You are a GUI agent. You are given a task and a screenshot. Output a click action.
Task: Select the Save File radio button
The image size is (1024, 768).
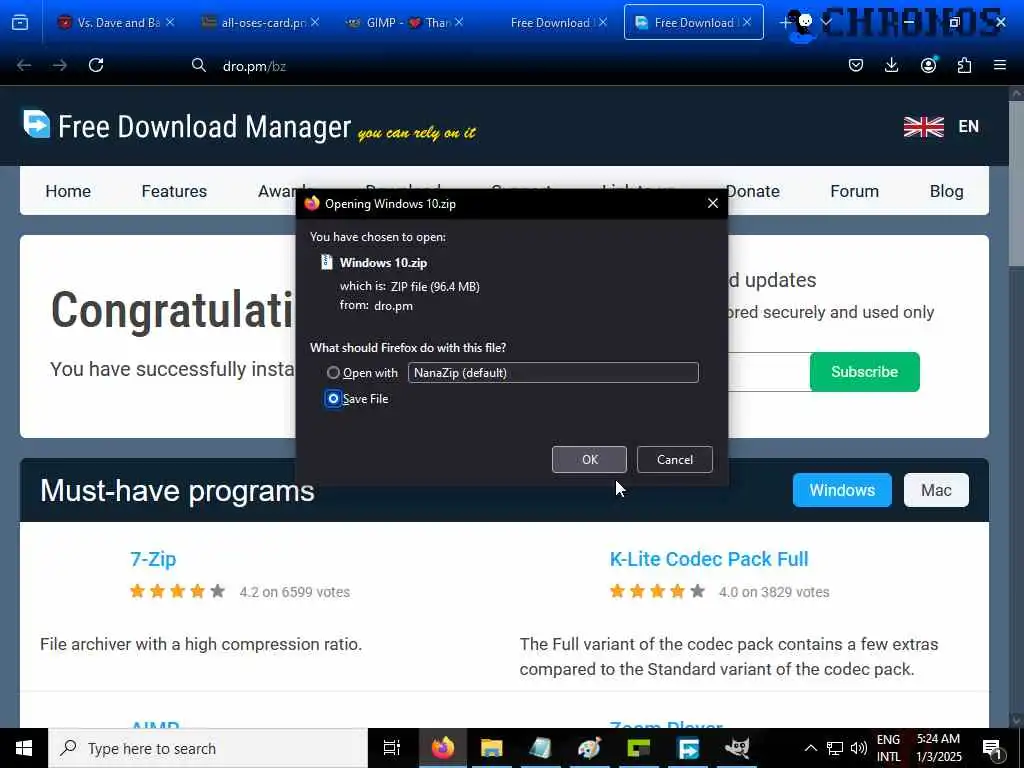tap(333, 398)
